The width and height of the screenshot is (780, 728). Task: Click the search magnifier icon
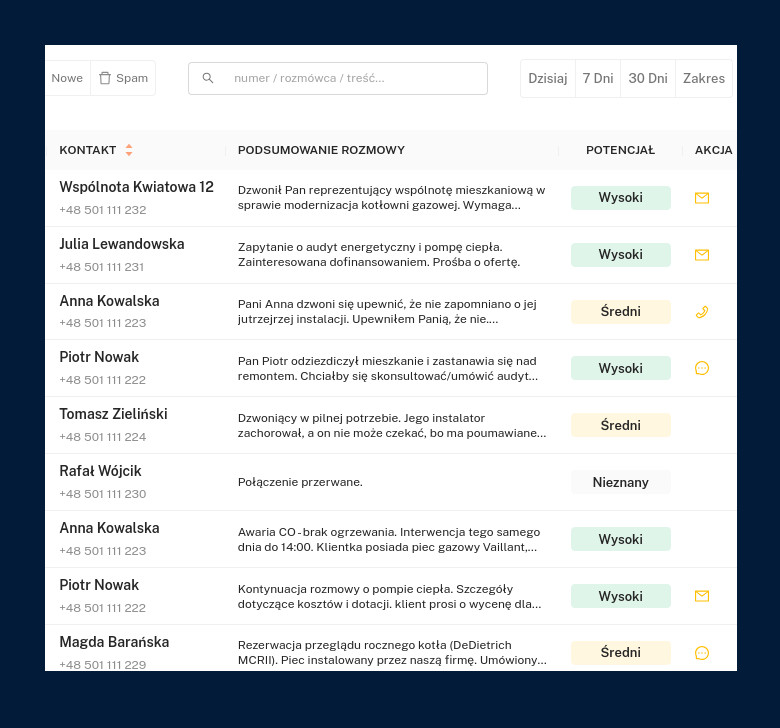[x=208, y=78]
